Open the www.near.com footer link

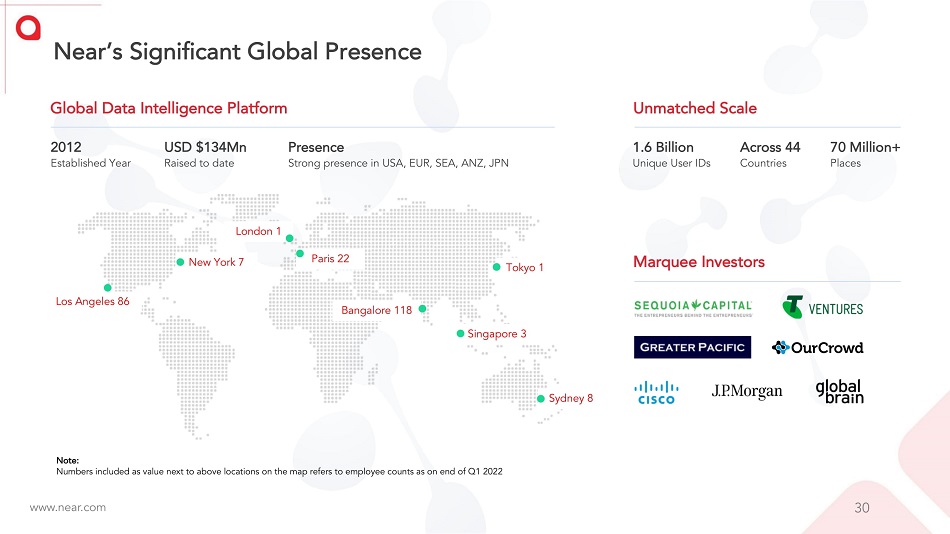coord(67,508)
